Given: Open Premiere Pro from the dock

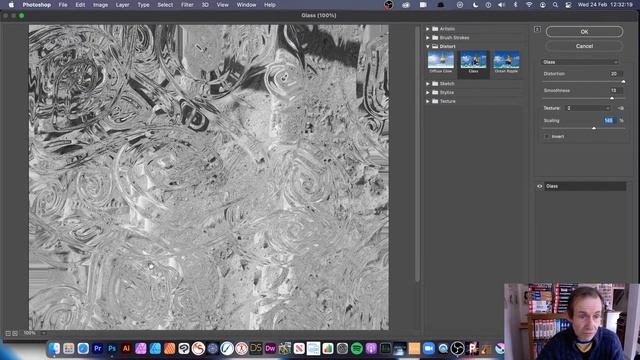Looking at the screenshot, I should coord(98,349).
